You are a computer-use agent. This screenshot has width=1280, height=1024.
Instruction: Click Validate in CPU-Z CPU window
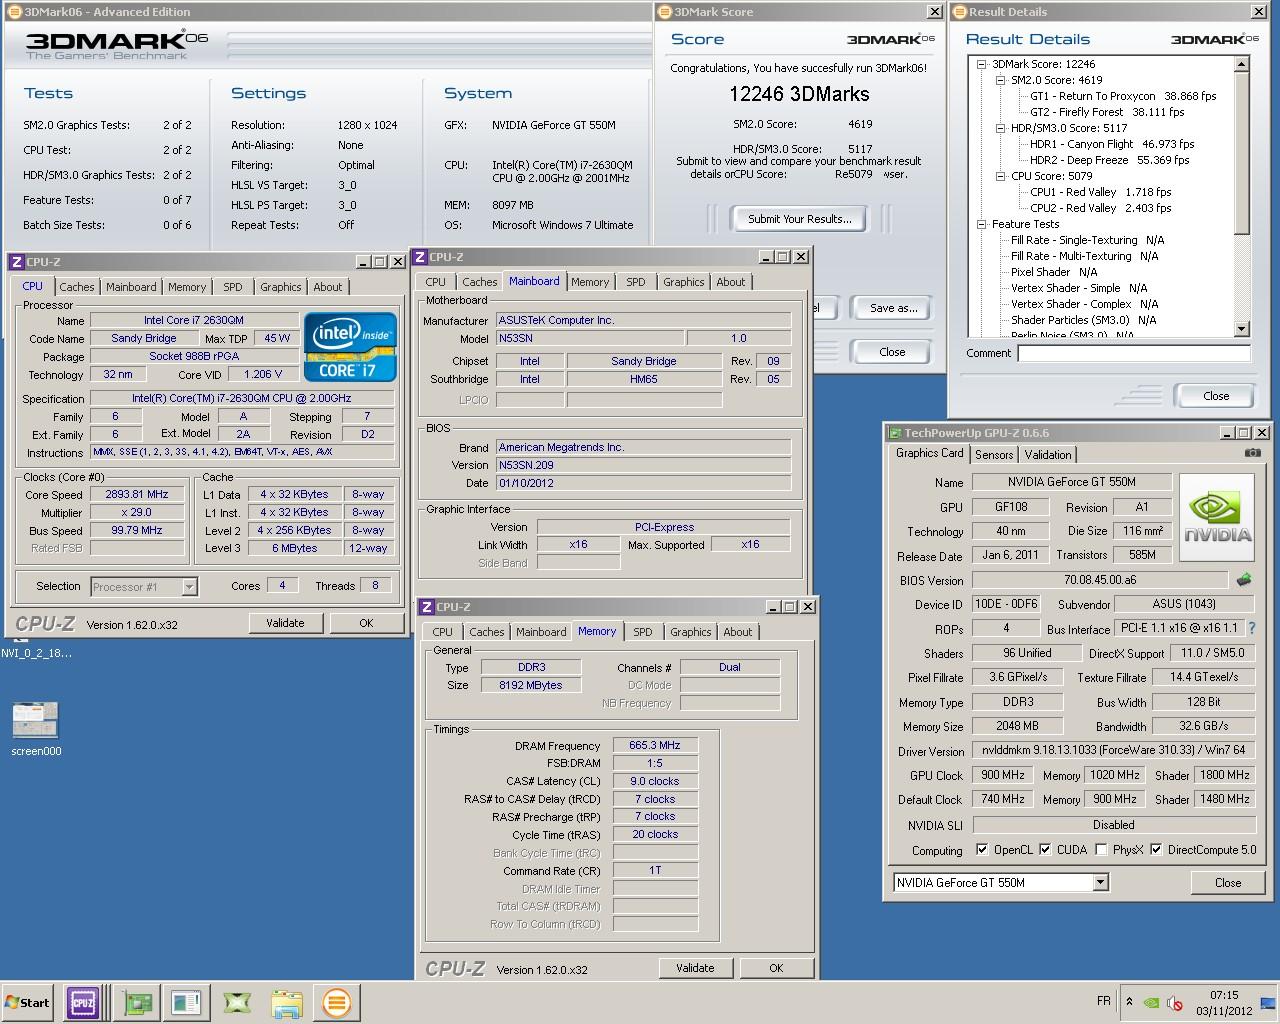coord(285,623)
